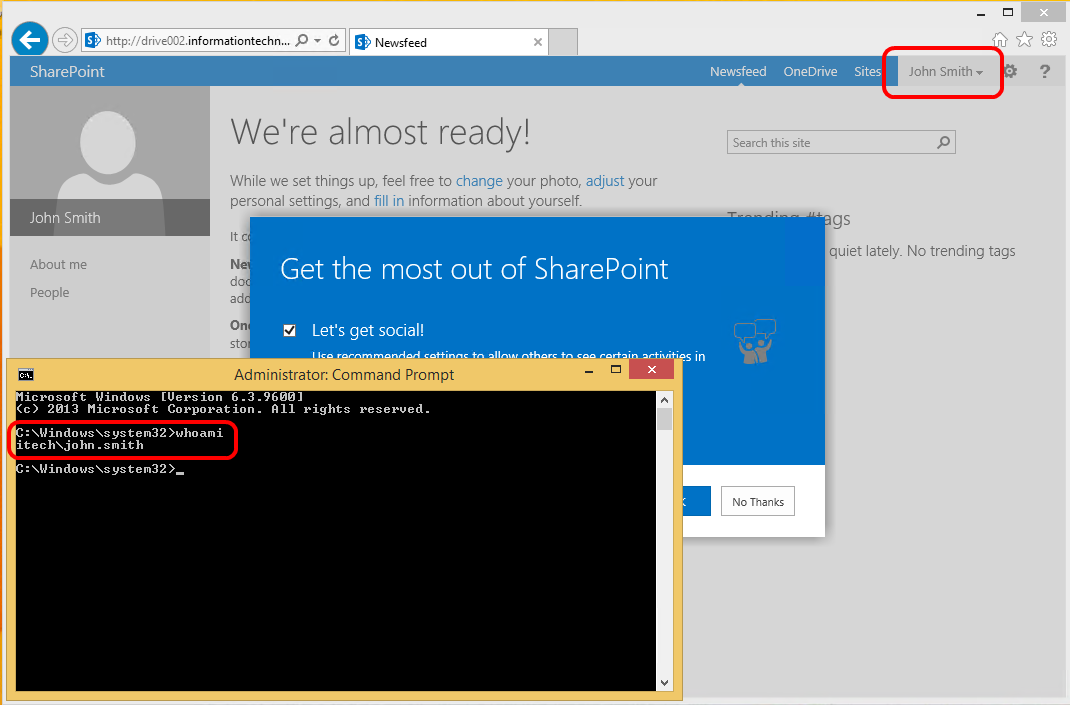Screen dimensions: 1070x705
Task: Open Newsfeed in SharePoint navigation bar
Action: 738,72
